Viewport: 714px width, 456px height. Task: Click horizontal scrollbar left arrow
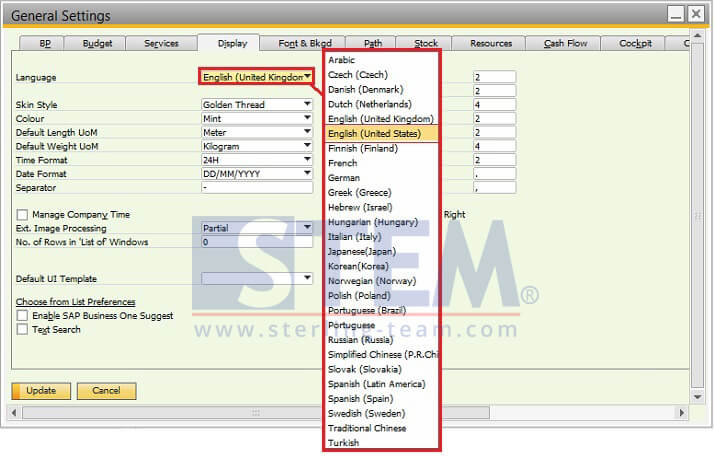[14, 413]
